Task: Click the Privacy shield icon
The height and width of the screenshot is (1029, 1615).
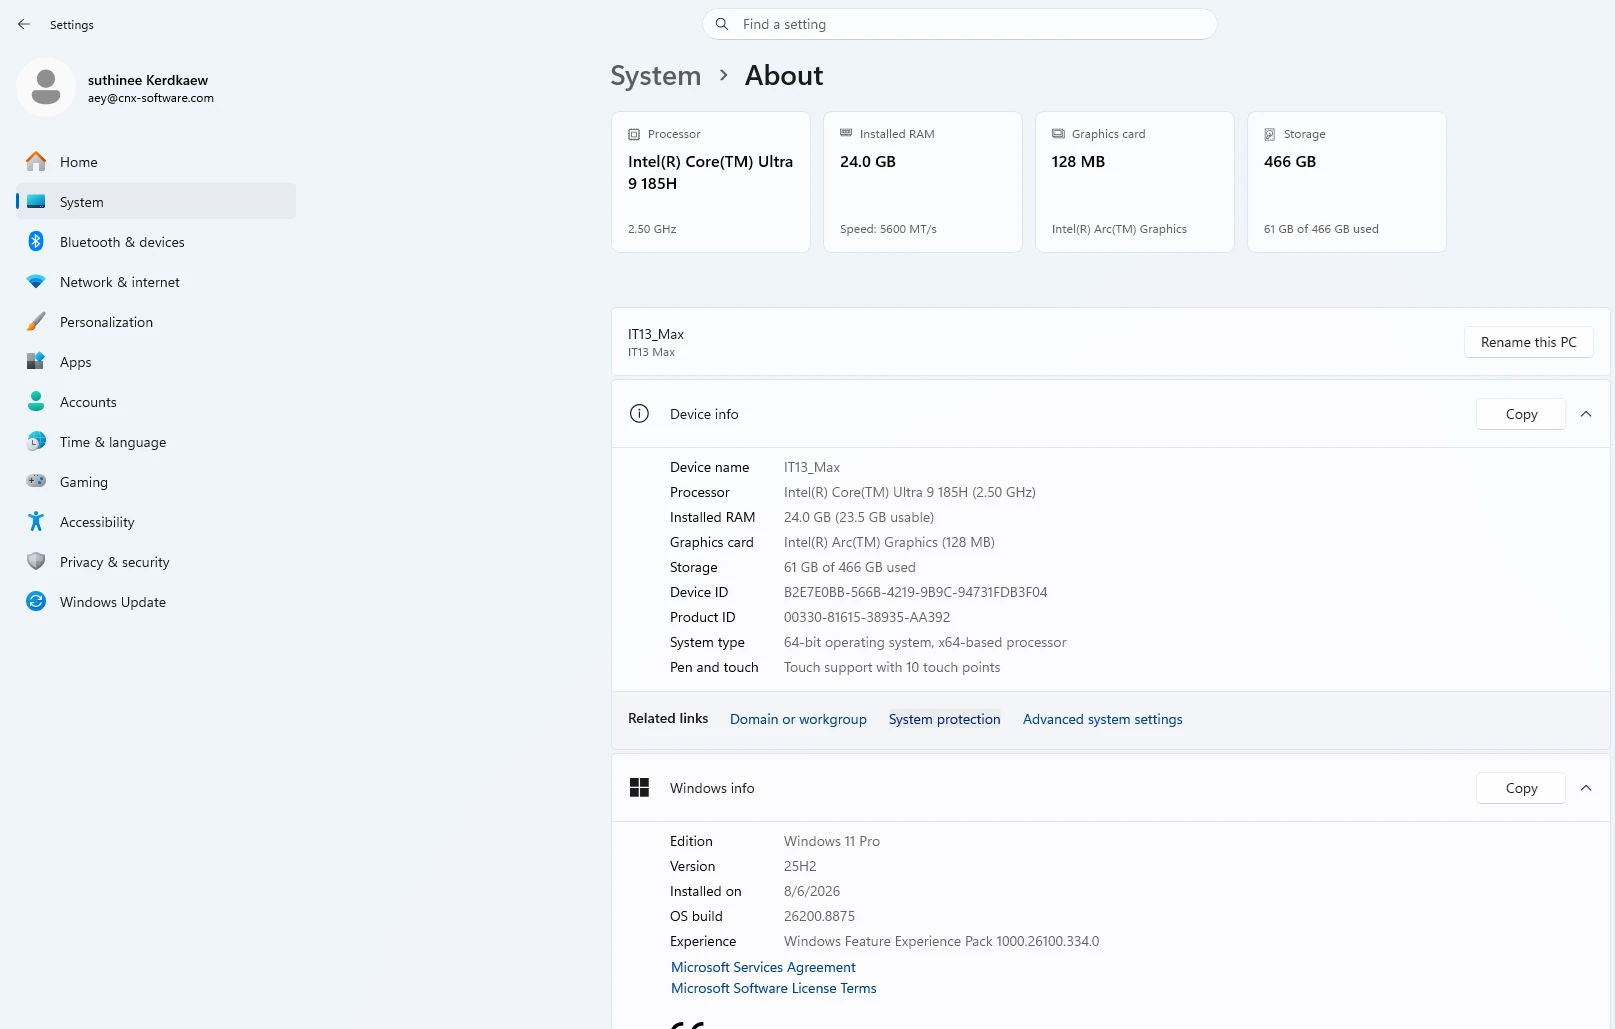Action: click(x=36, y=561)
